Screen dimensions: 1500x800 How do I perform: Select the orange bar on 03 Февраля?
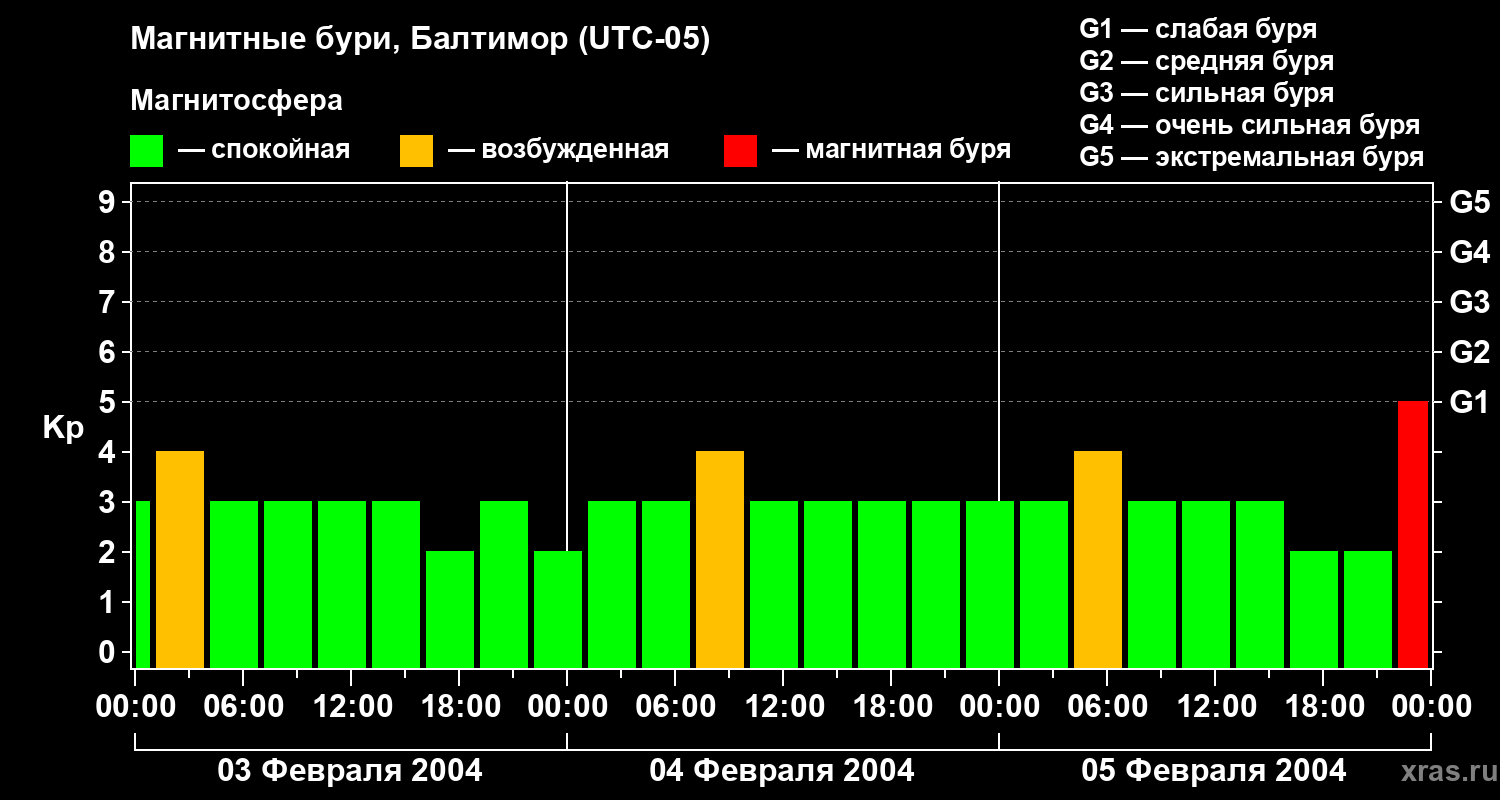tap(180, 559)
